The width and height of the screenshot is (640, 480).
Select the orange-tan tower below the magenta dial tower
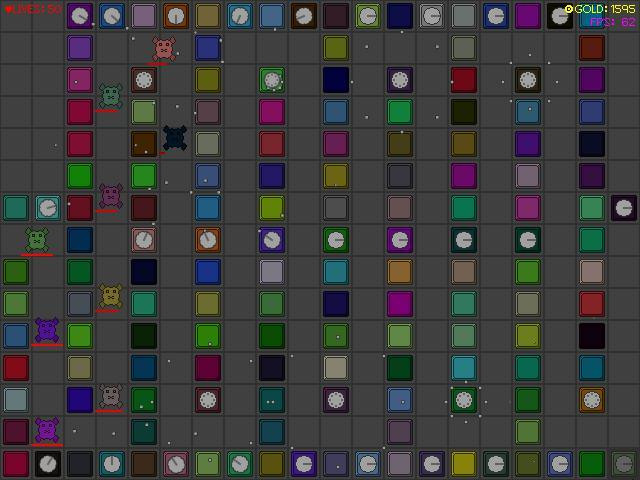point(400,272)
